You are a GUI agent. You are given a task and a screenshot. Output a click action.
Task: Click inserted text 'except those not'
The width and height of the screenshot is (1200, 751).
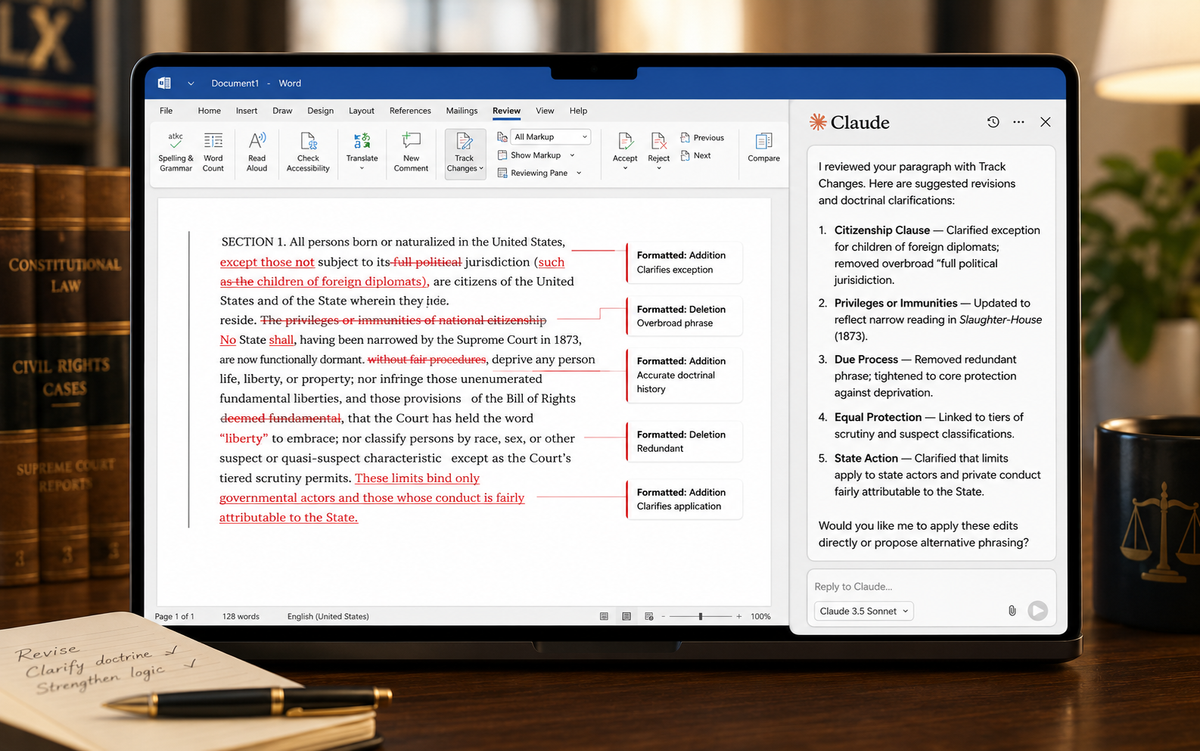[x=267, y=262]
